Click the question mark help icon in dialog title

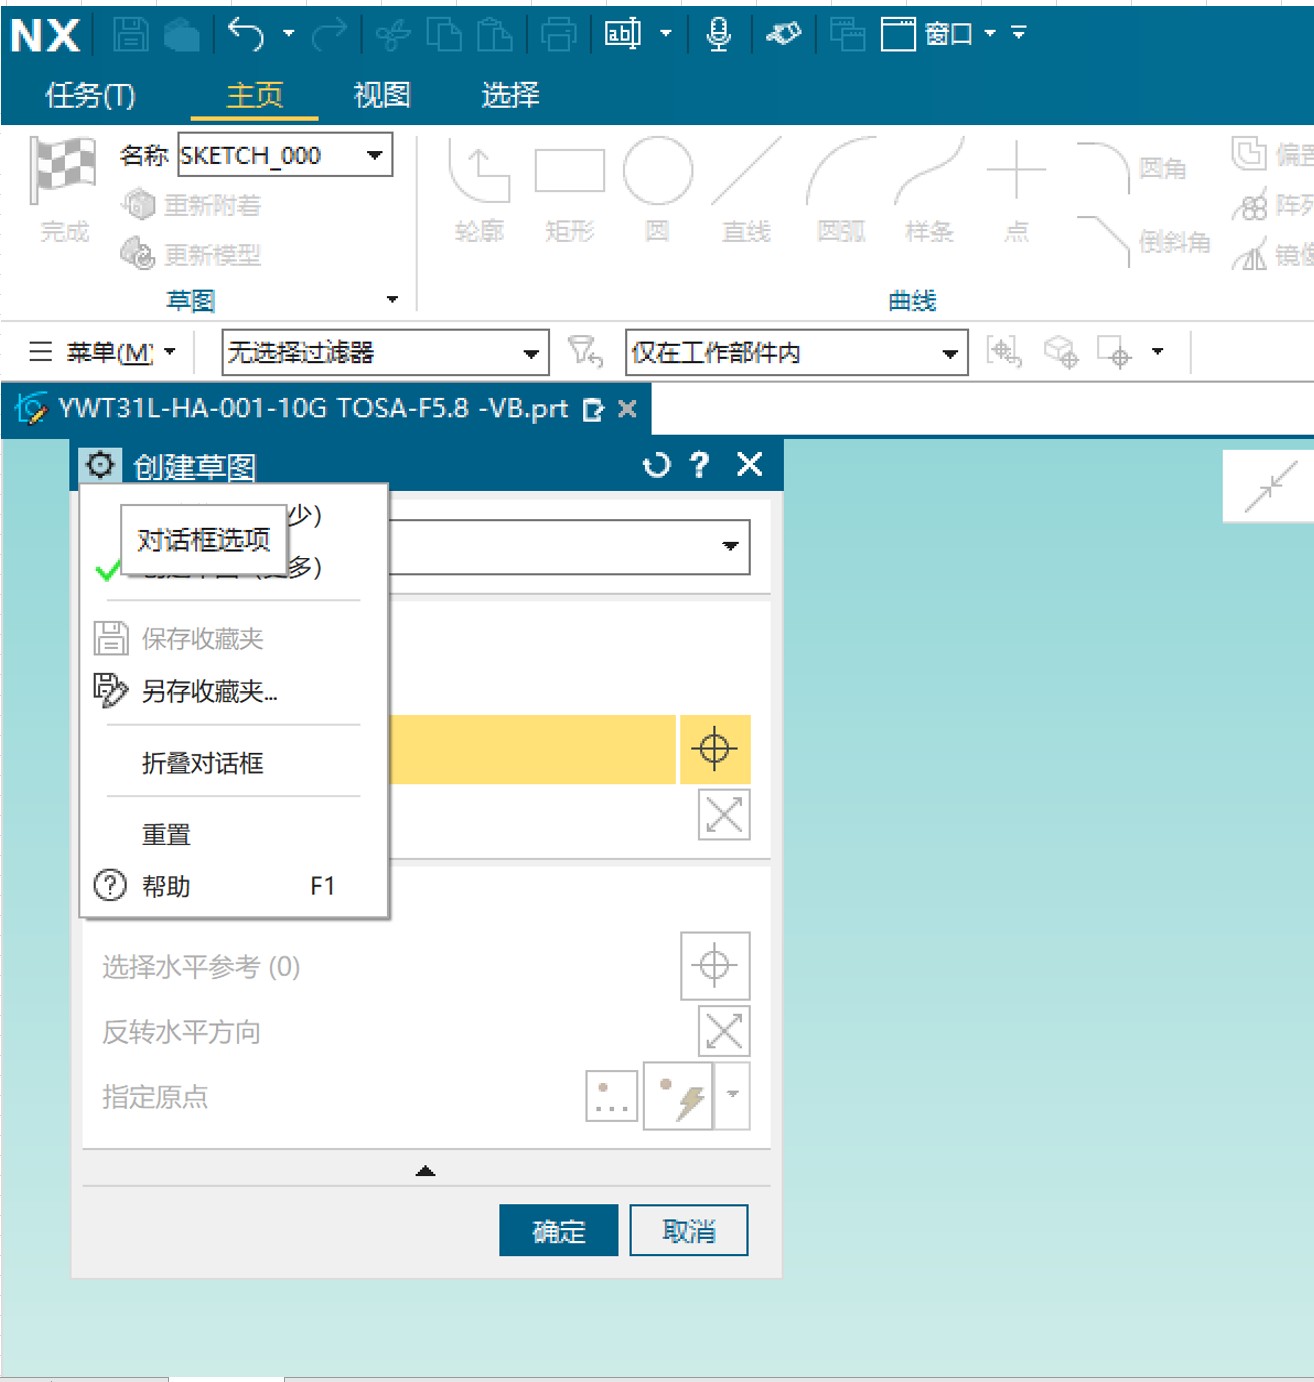(699, 465)
